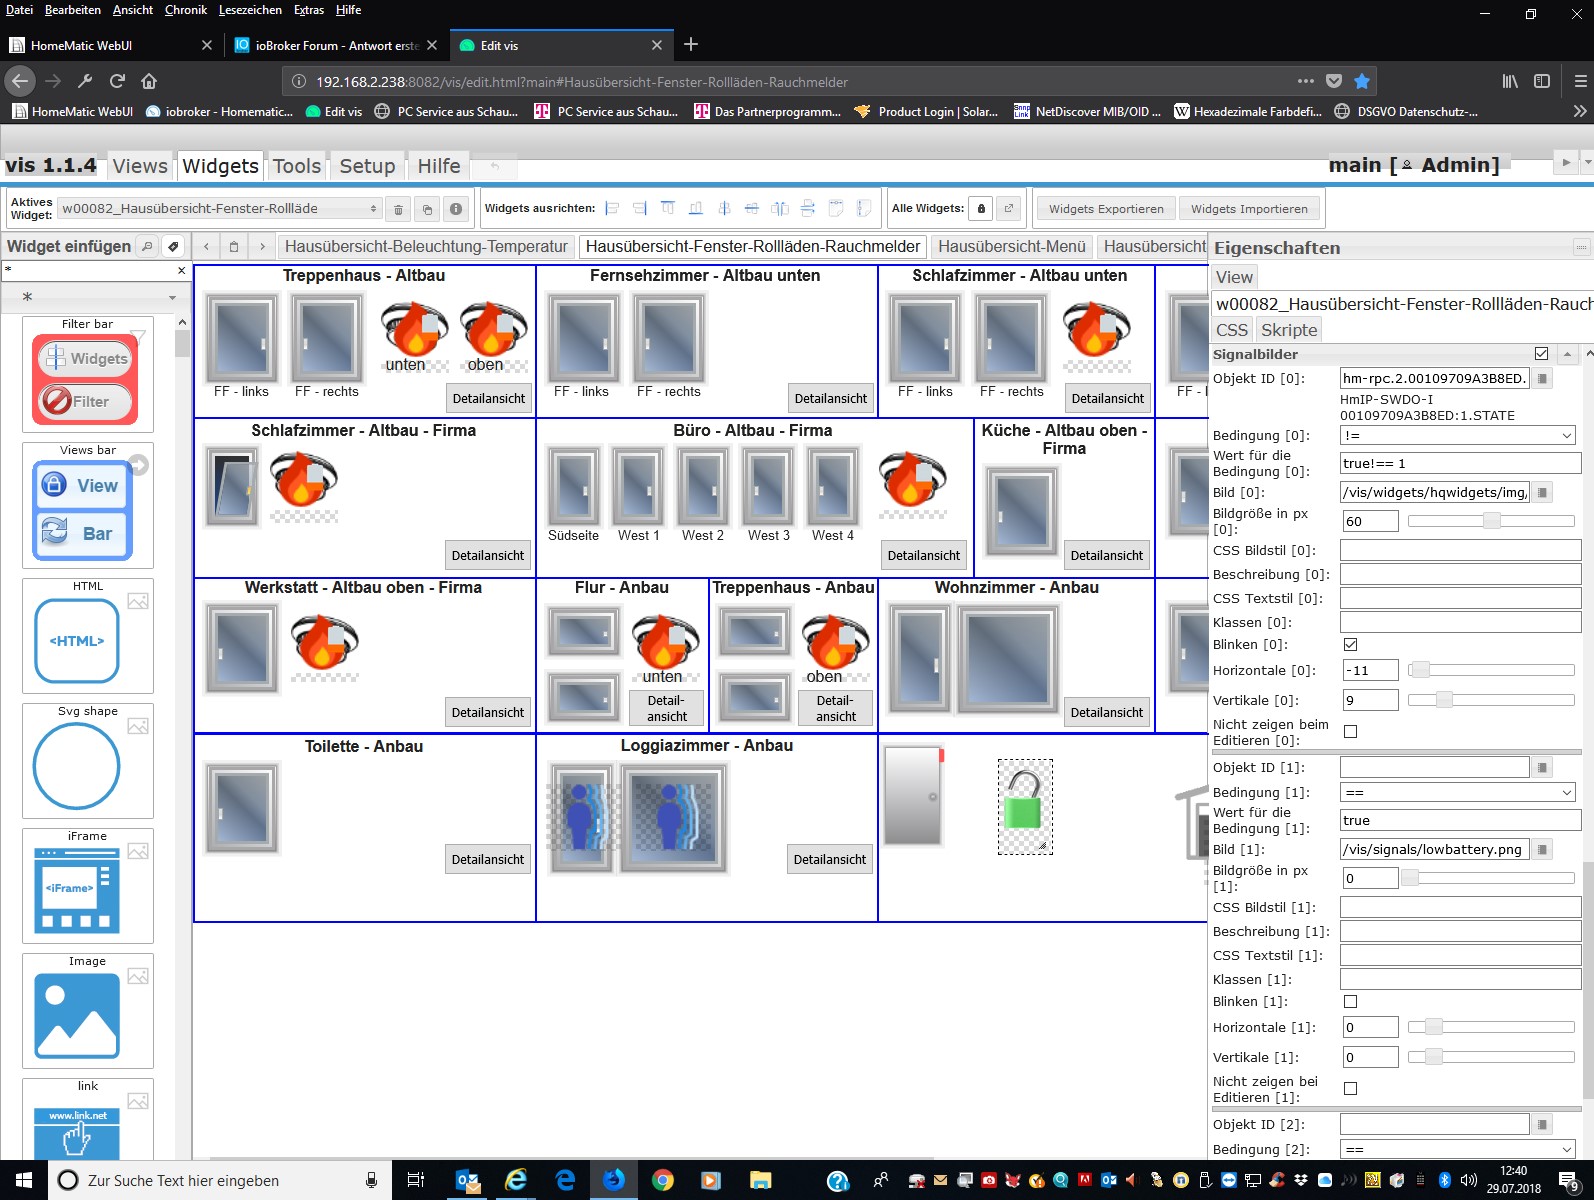
Task: Delete the active widget with trash icon
Action: point(398,209)
